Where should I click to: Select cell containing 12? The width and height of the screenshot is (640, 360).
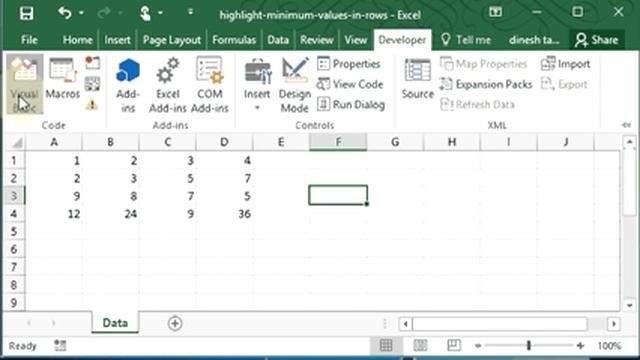(x=53, y=214)
